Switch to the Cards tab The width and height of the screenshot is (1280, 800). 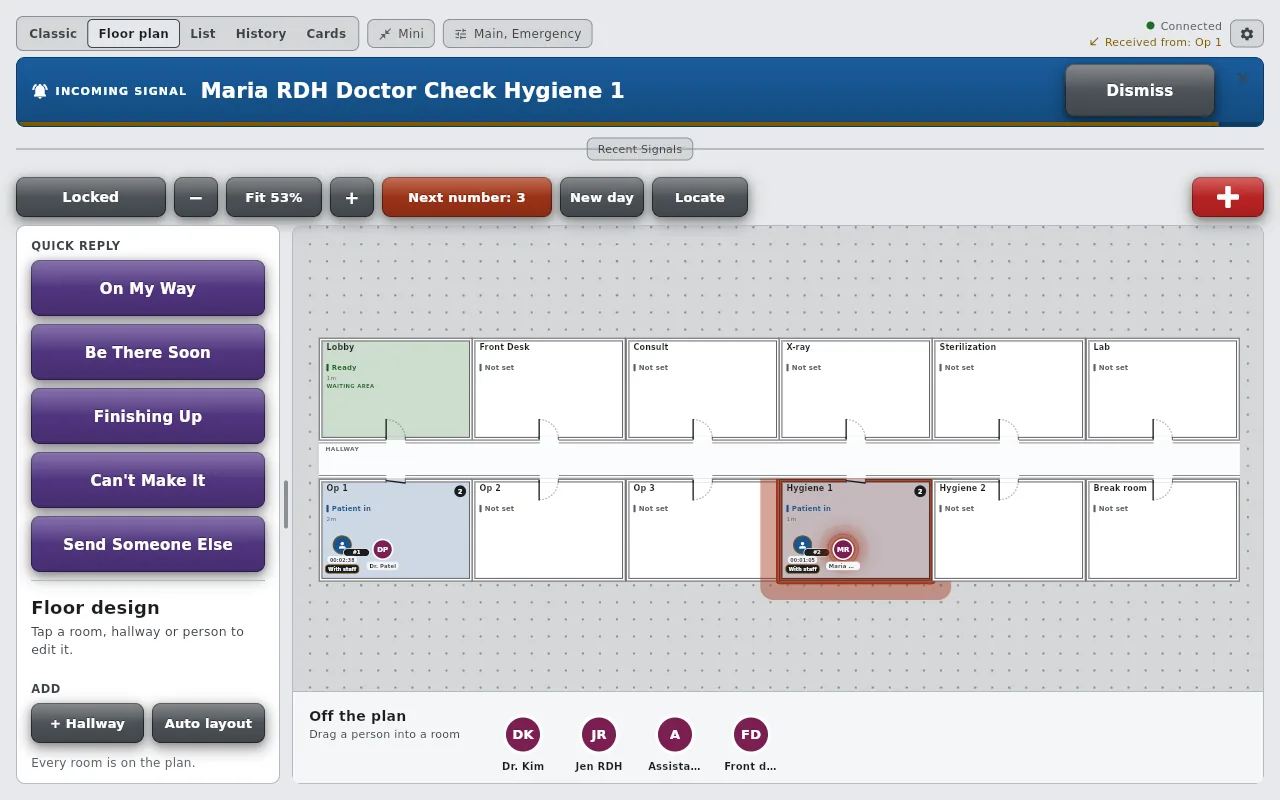pos(326,33)
